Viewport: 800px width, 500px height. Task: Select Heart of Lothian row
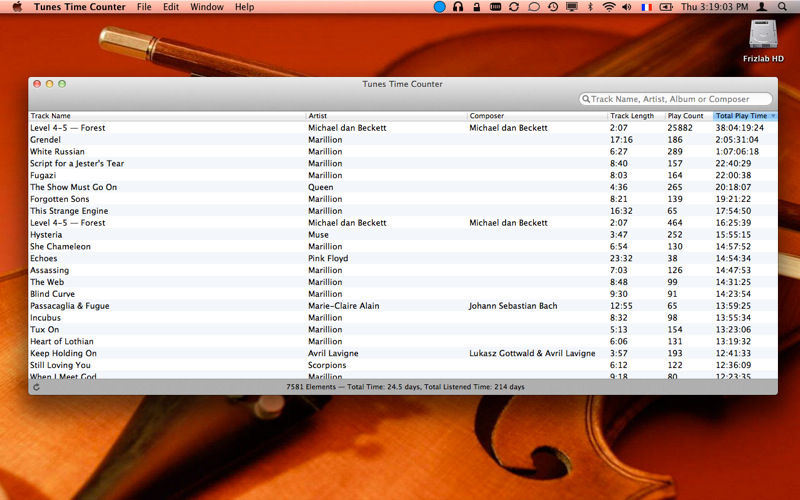[403, 341]
